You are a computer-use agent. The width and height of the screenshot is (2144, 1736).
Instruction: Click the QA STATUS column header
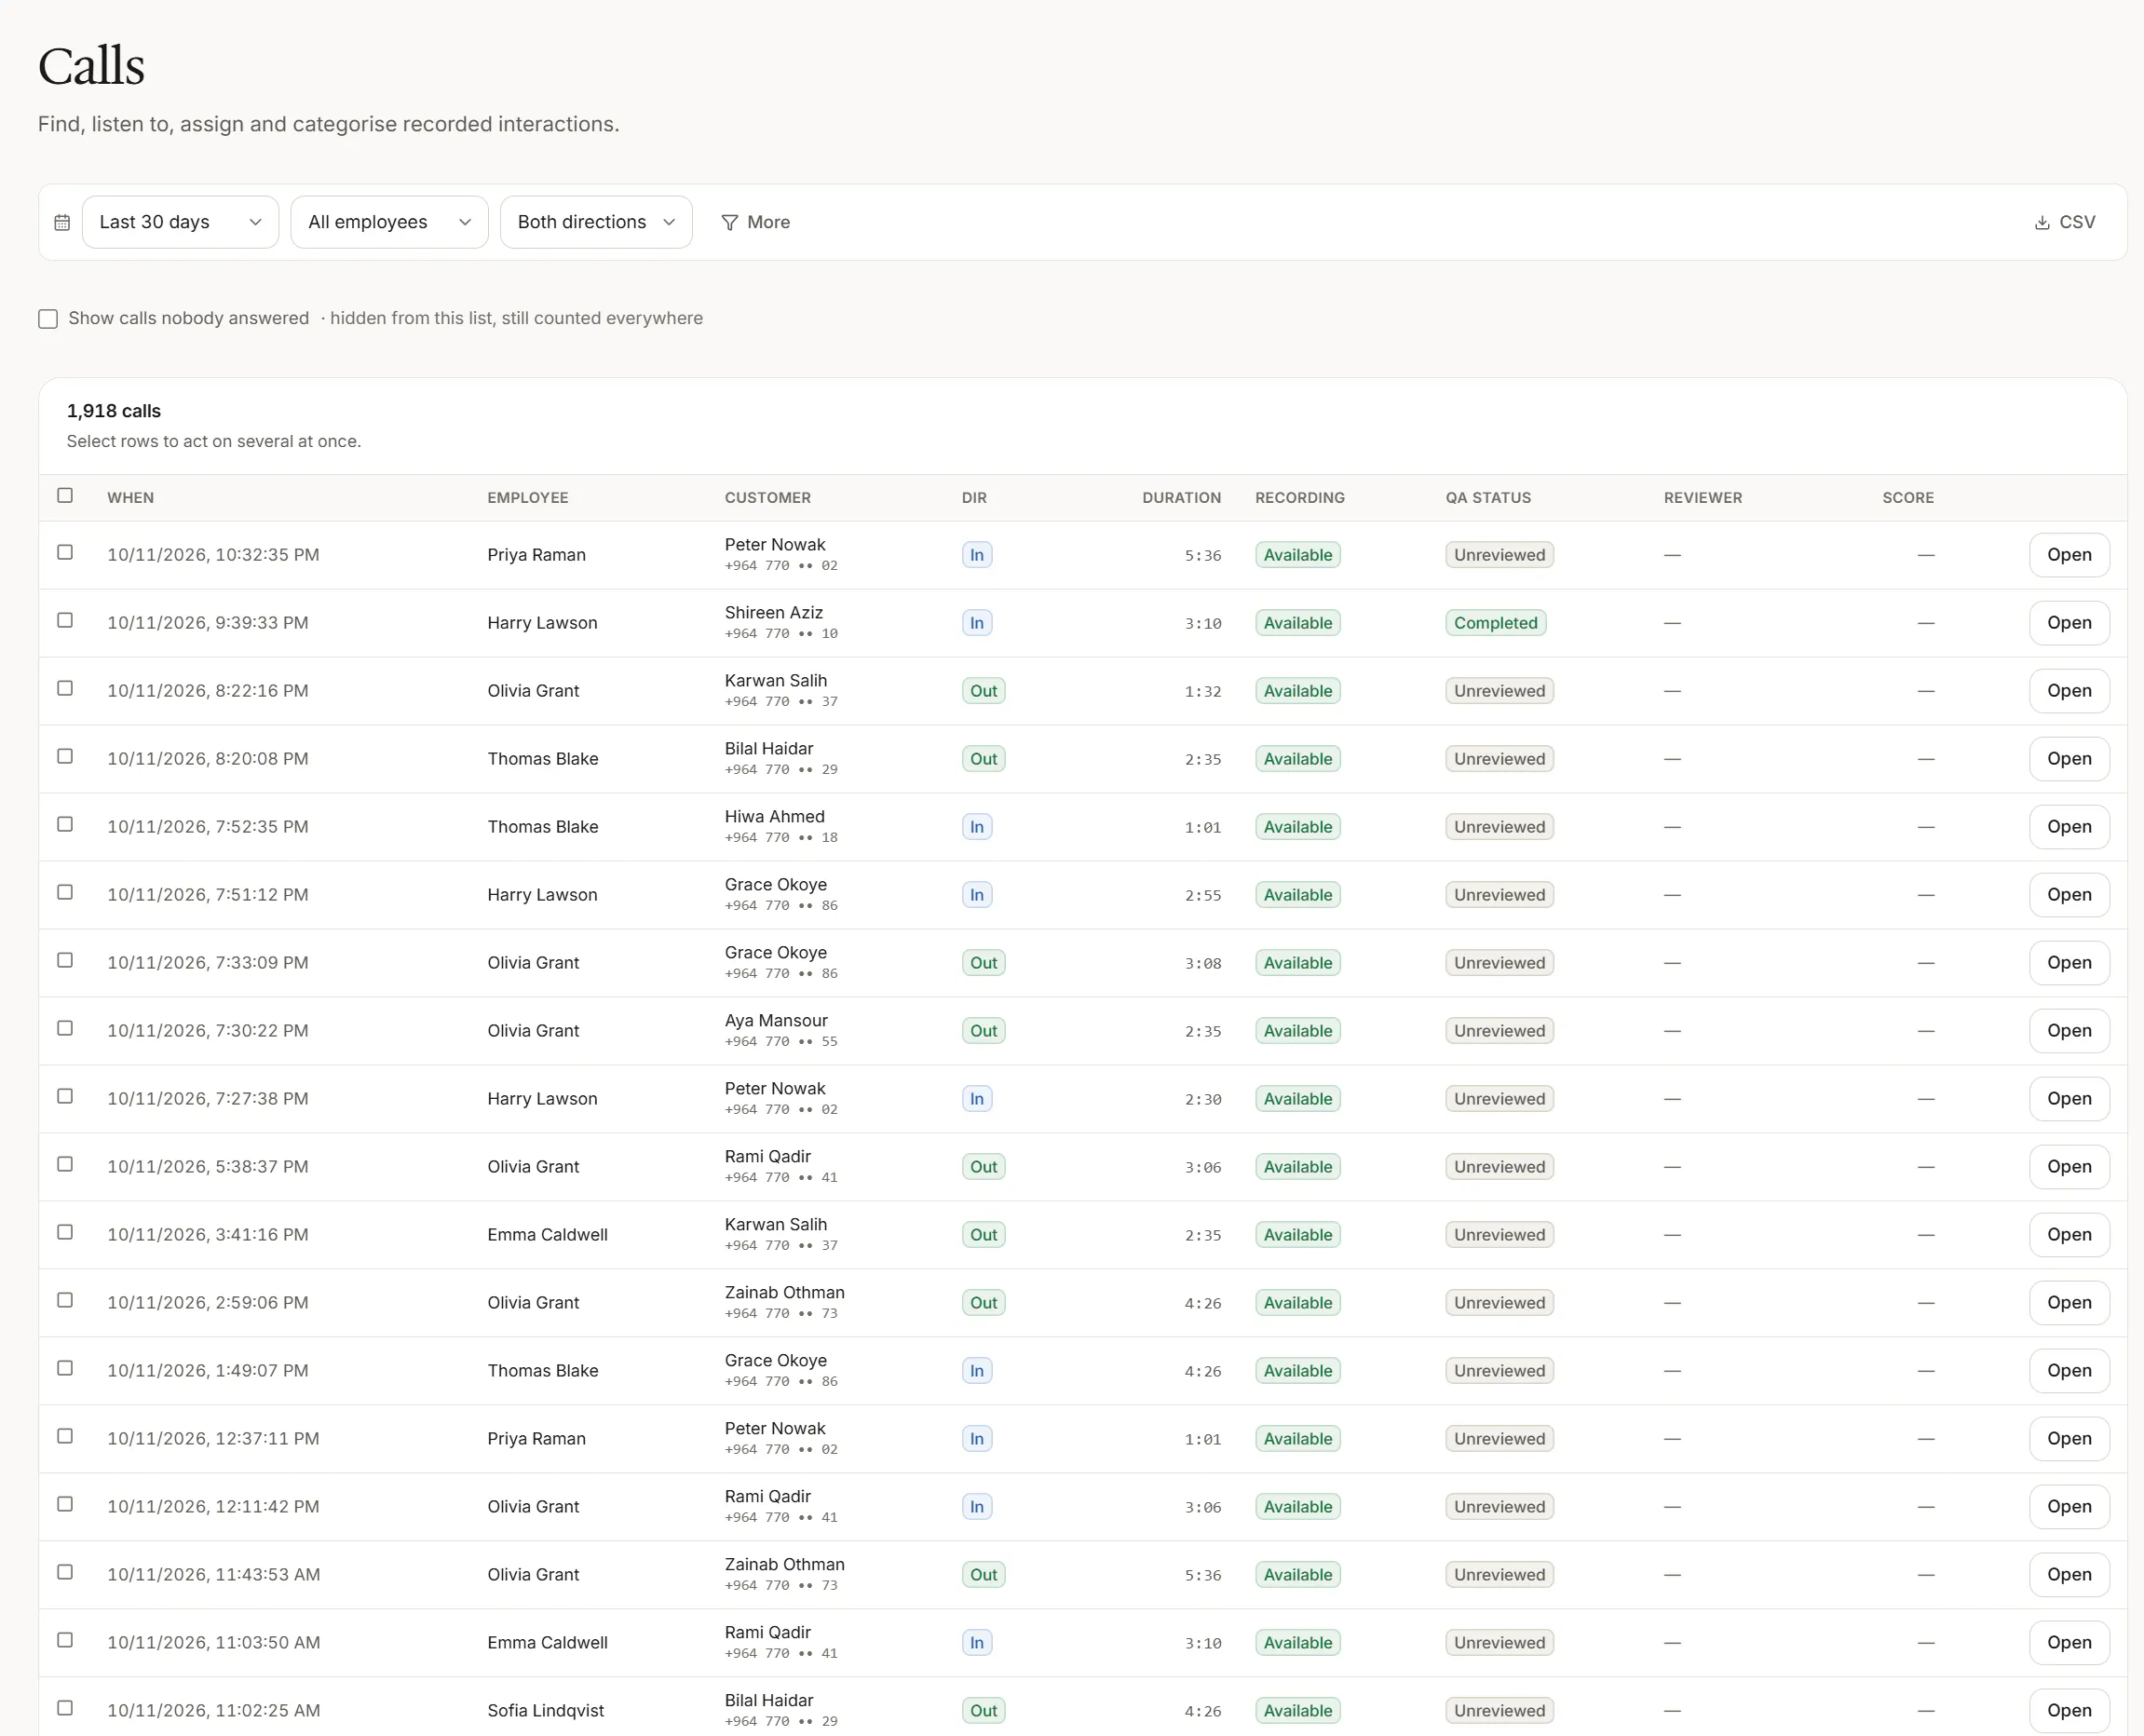click(1488, 498)
